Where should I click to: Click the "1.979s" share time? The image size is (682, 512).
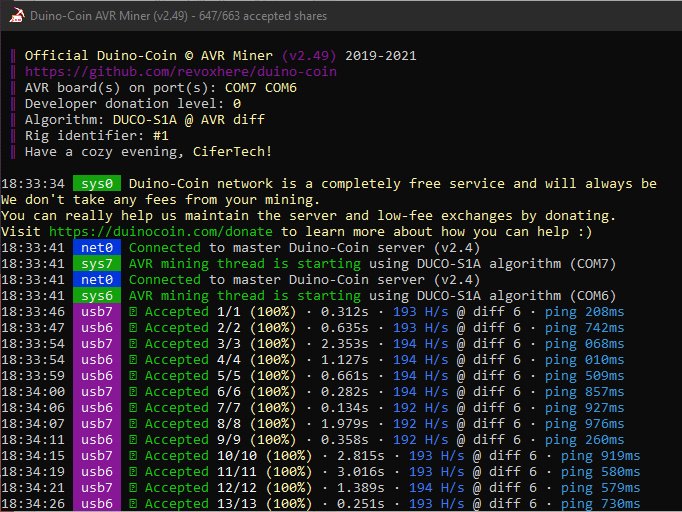344,424
